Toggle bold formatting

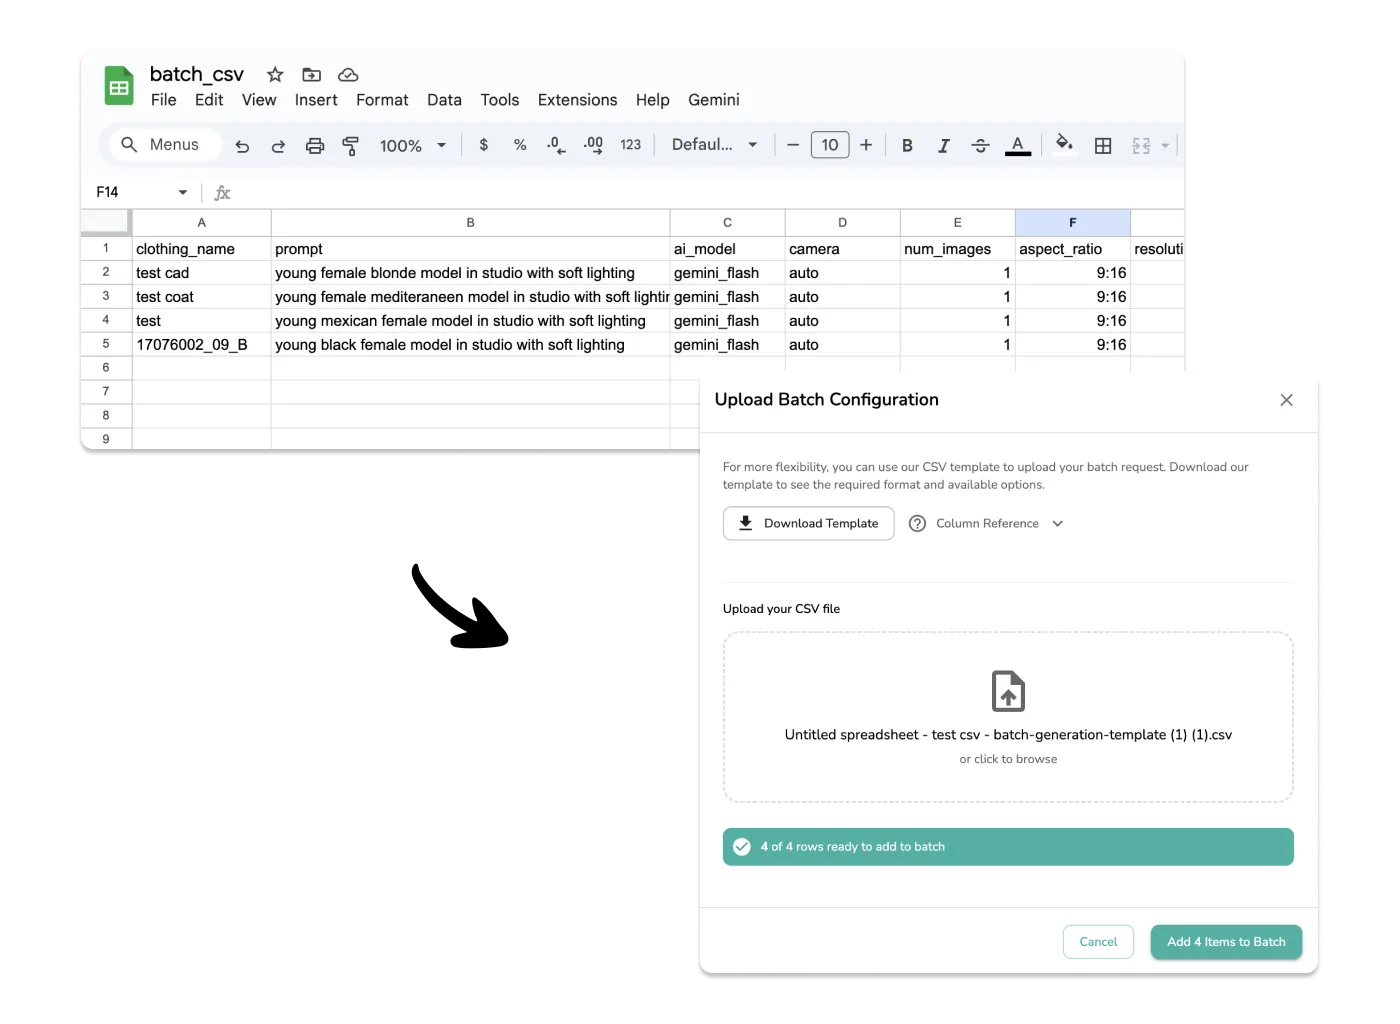pyautogui.click(x=906, y=145)
